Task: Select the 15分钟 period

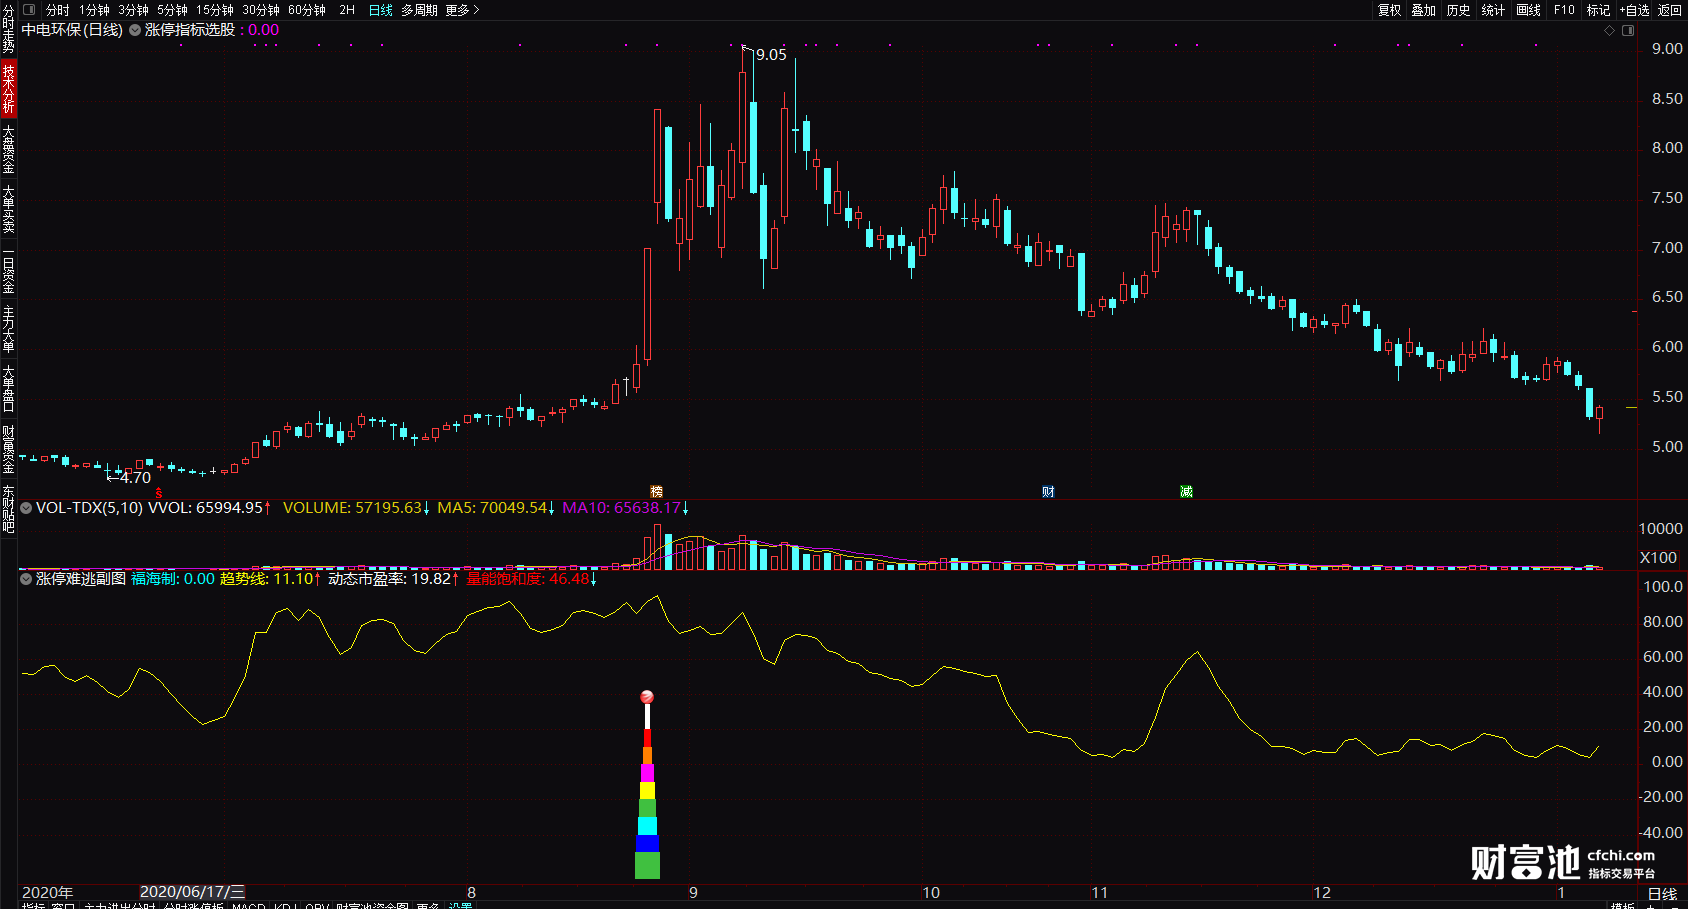Action: [215, 10]
